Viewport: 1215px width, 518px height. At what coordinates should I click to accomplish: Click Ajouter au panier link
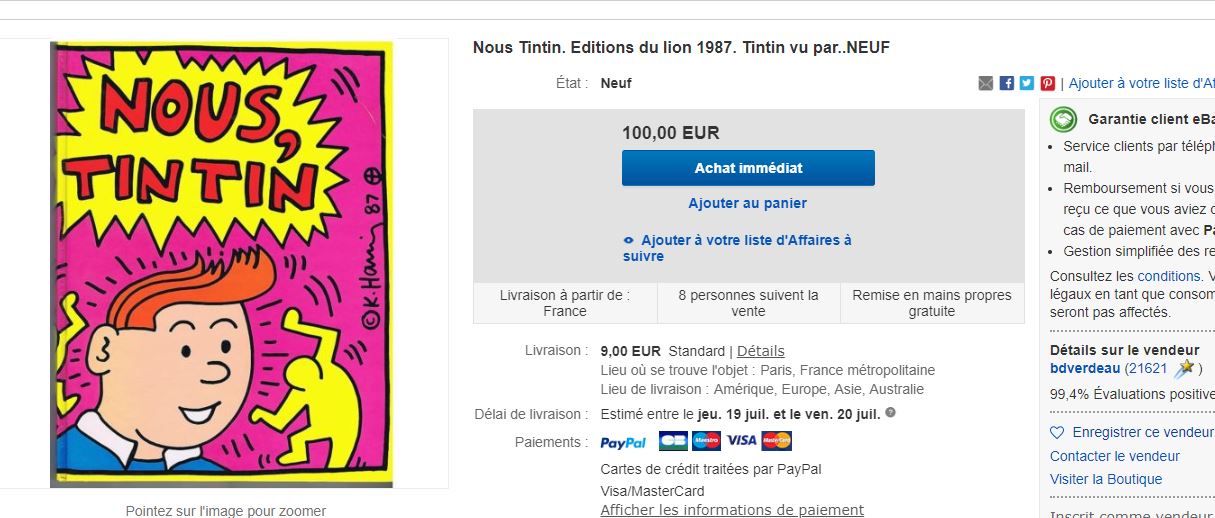747,203
